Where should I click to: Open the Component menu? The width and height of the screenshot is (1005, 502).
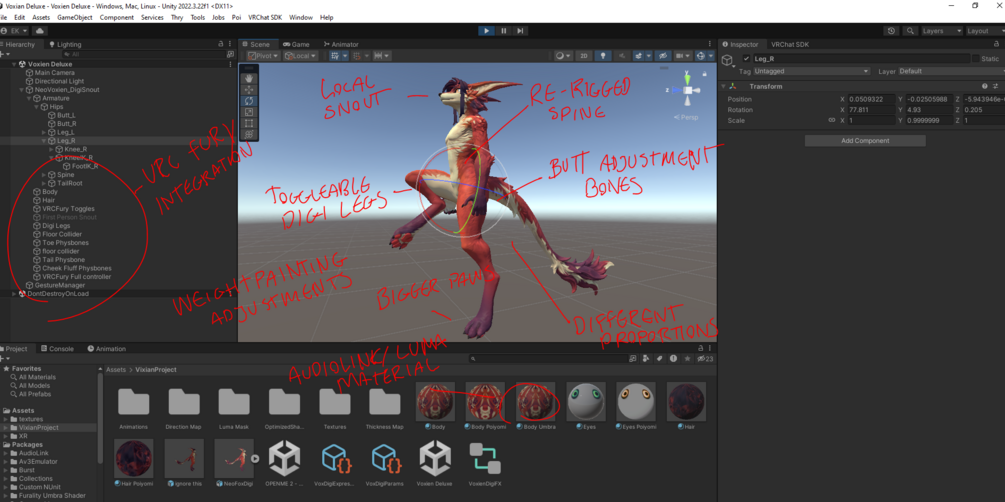pyautogui.click(x=117, y=17)
